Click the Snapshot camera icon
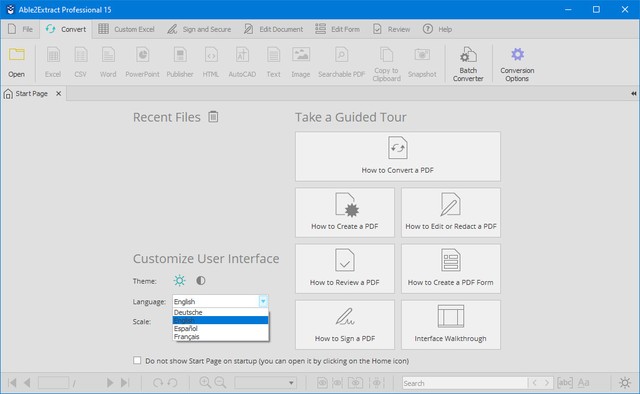The height and width of the screenshot is (394, 640). click(x=422, y=55)
